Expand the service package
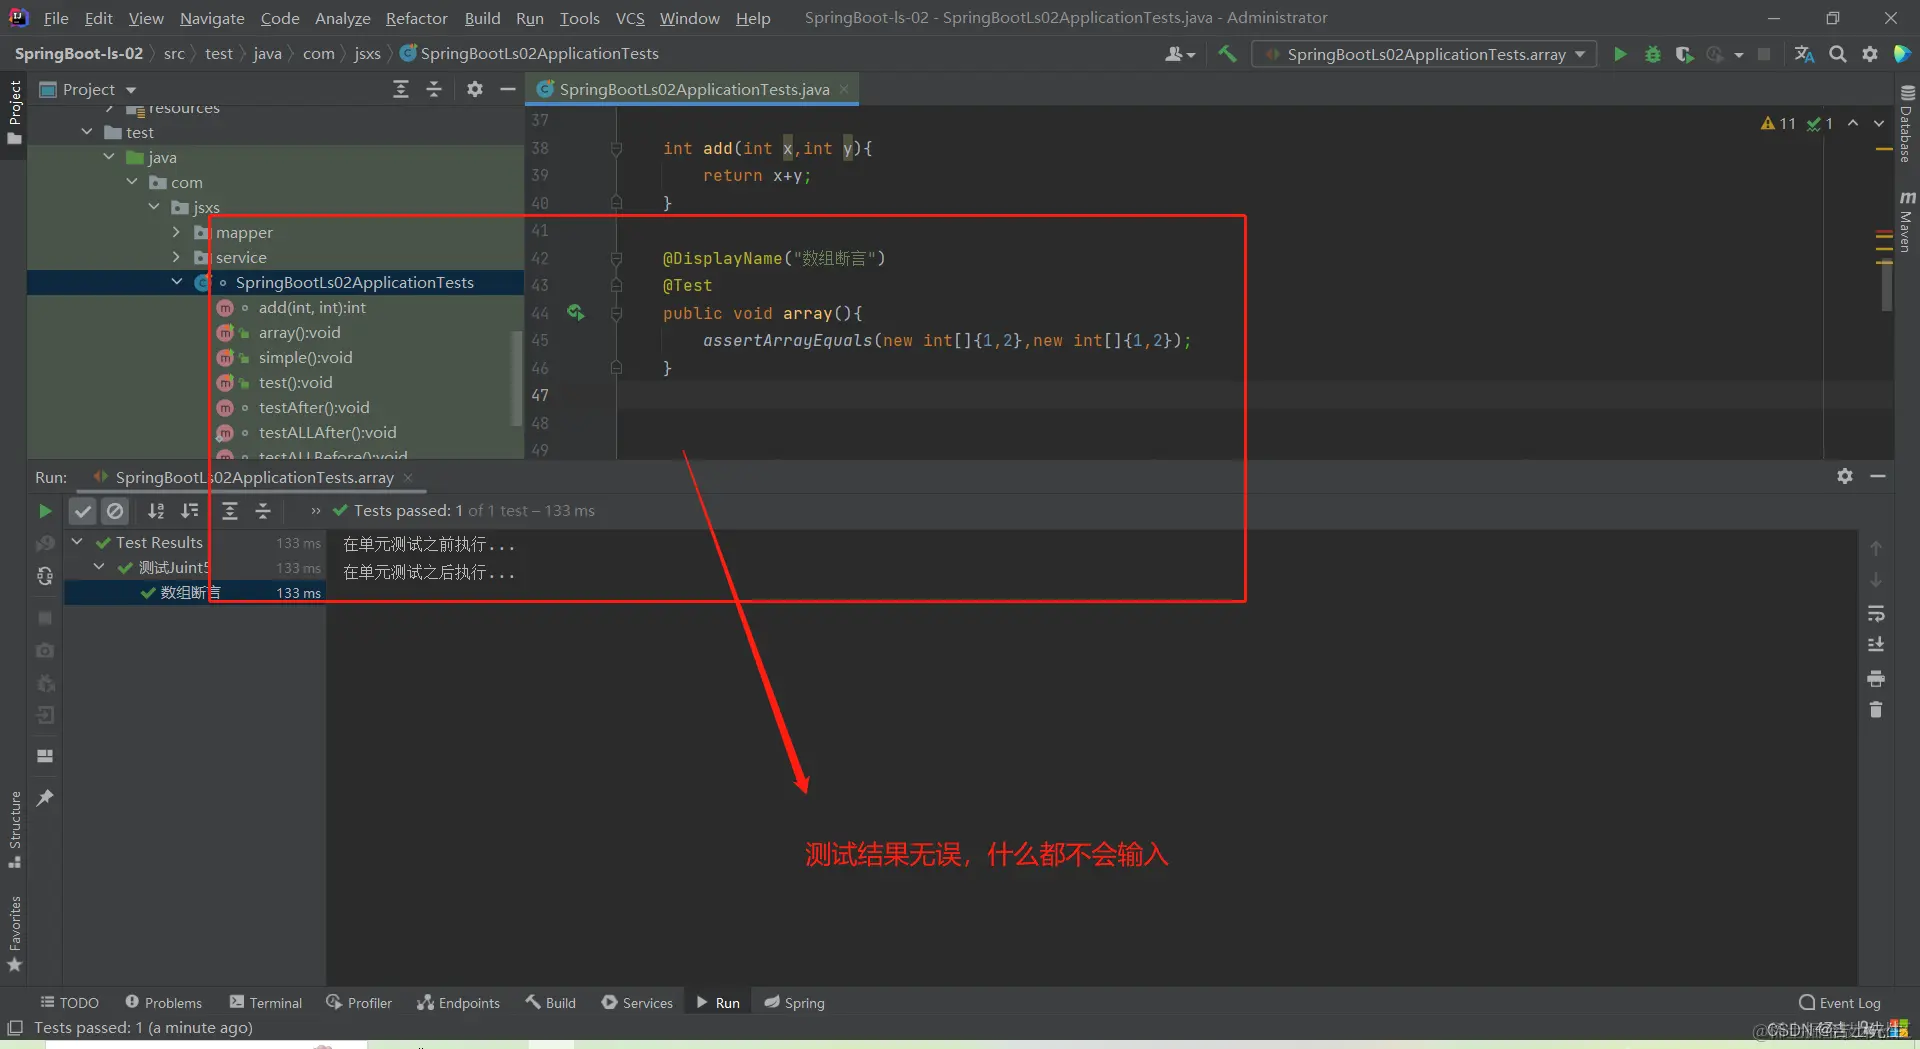1920x1049 pixels. point(177,257)
